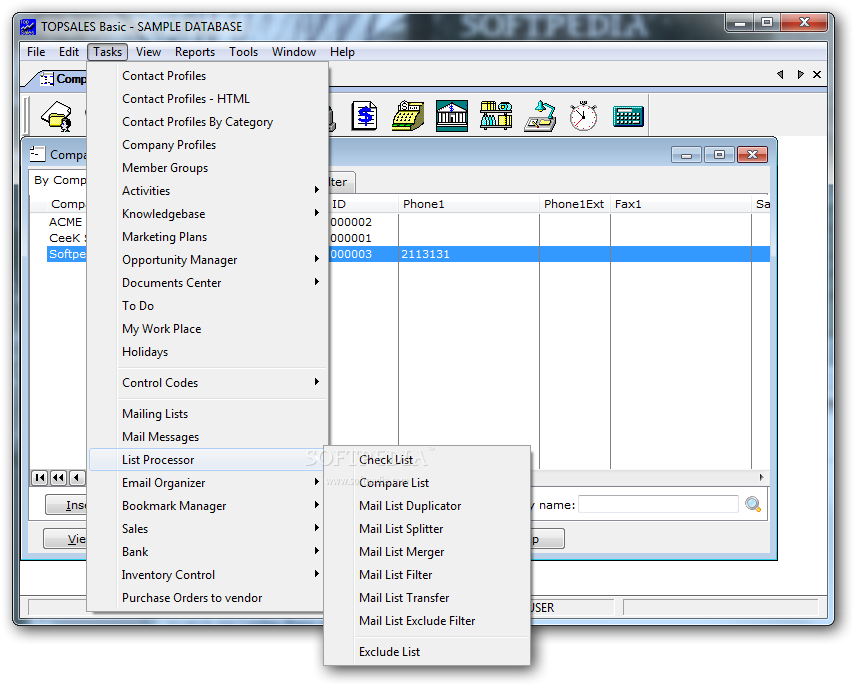
Task: Click the rewind previous page navigation button
Action: 58,478
